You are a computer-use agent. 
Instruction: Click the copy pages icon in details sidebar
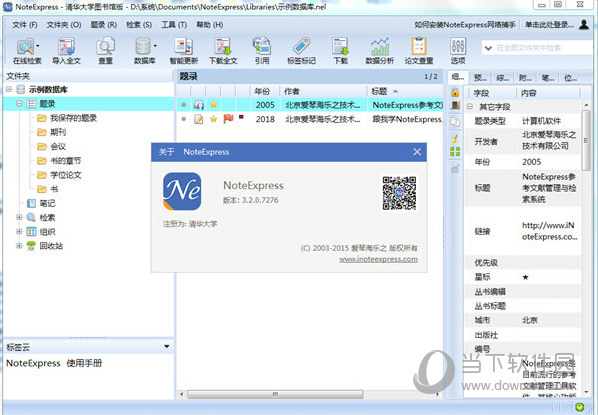[455, 122]
